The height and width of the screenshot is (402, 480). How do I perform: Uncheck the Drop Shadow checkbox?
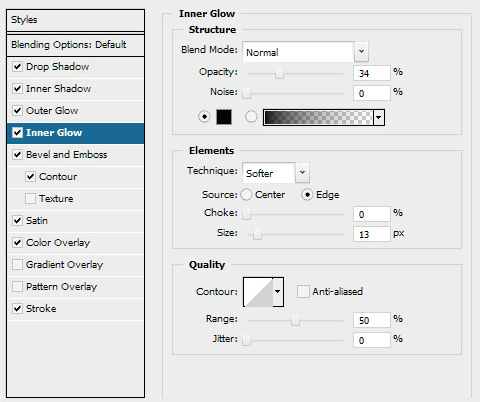tap(17, 67)
